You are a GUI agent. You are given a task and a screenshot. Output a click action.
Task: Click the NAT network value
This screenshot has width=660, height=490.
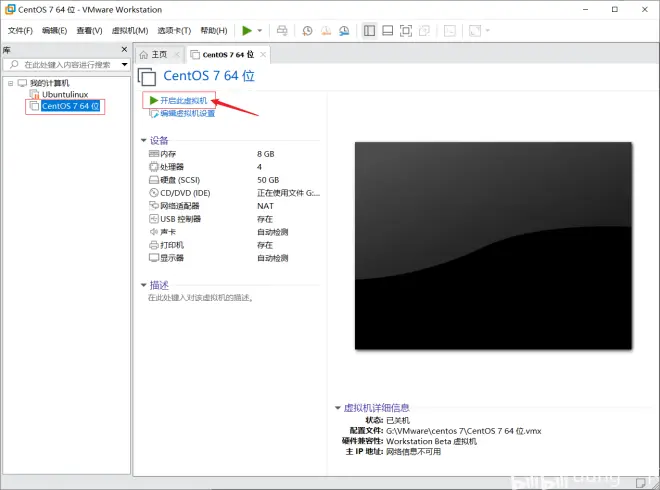pyautogui.click(x=265, y=206)
